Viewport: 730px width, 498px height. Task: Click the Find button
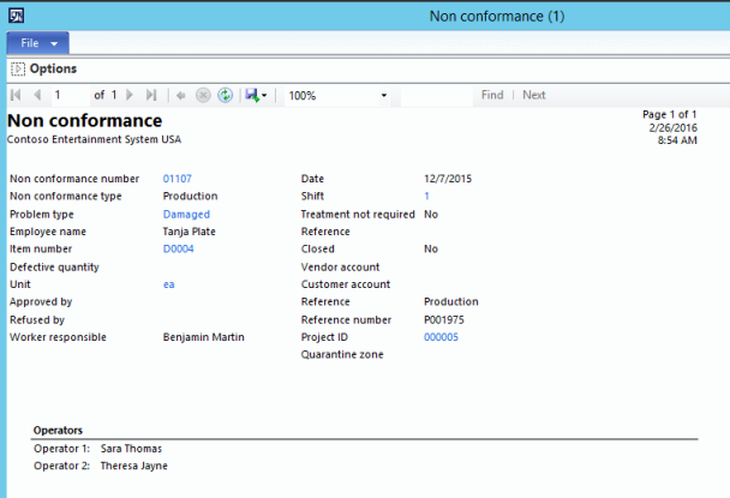click(x=492, y=95)
